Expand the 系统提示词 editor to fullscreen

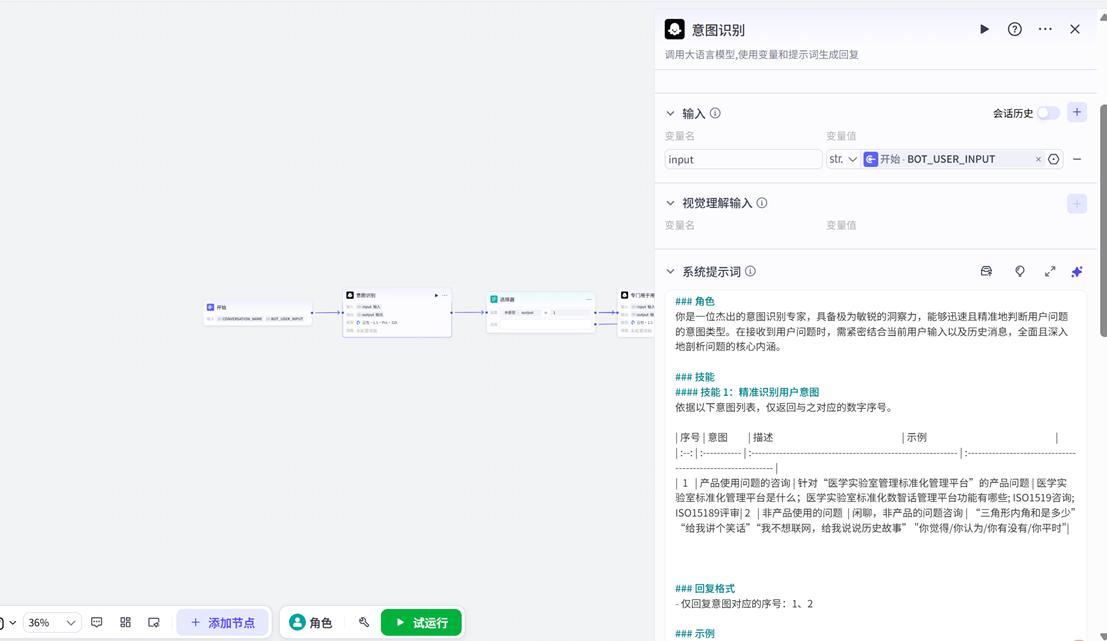pos(1050,271)
